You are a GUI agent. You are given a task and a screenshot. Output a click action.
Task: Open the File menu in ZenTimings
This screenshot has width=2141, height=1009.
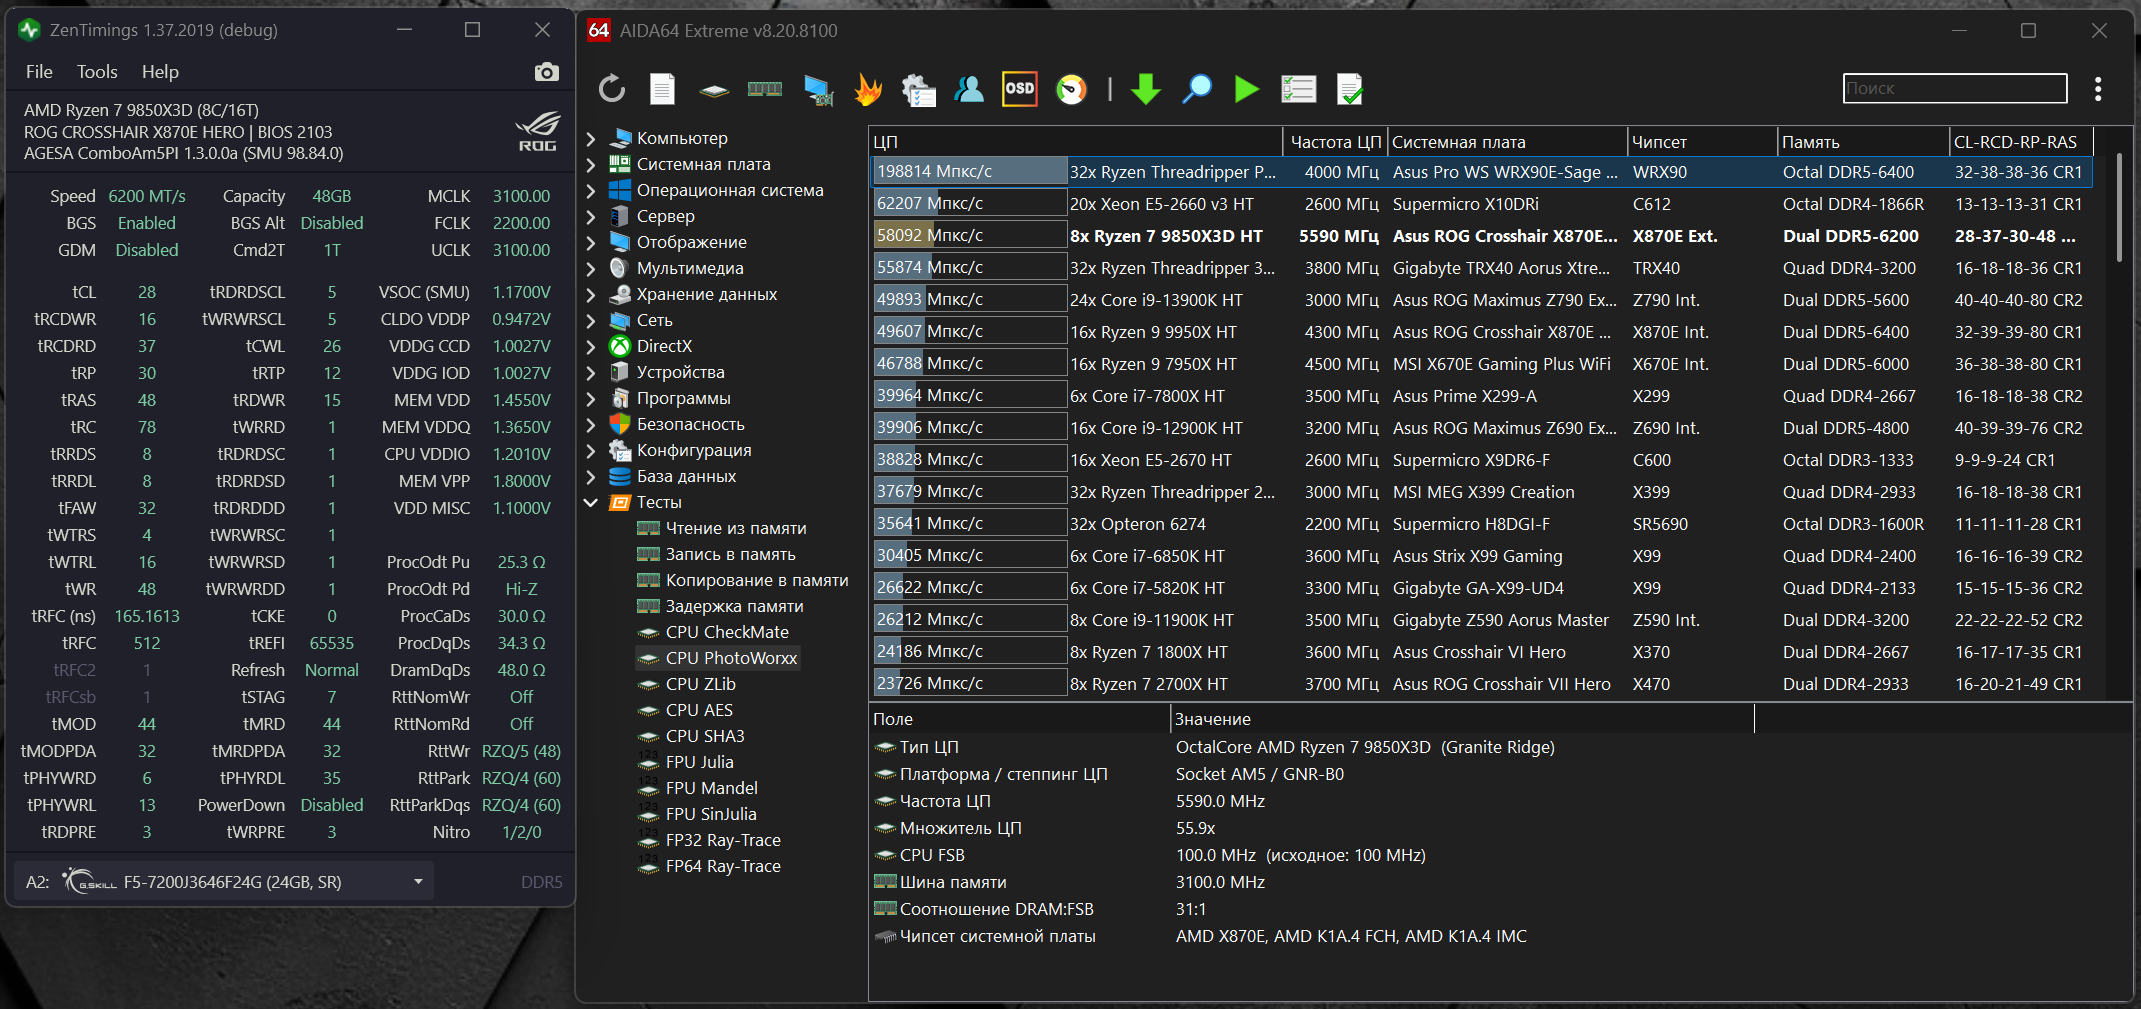pos(39,72)
